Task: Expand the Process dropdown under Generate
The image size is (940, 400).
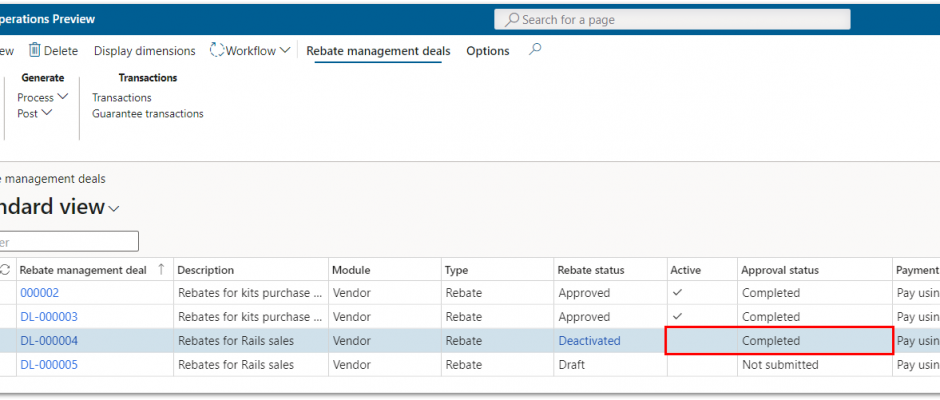Action: [x=62, y=97]
